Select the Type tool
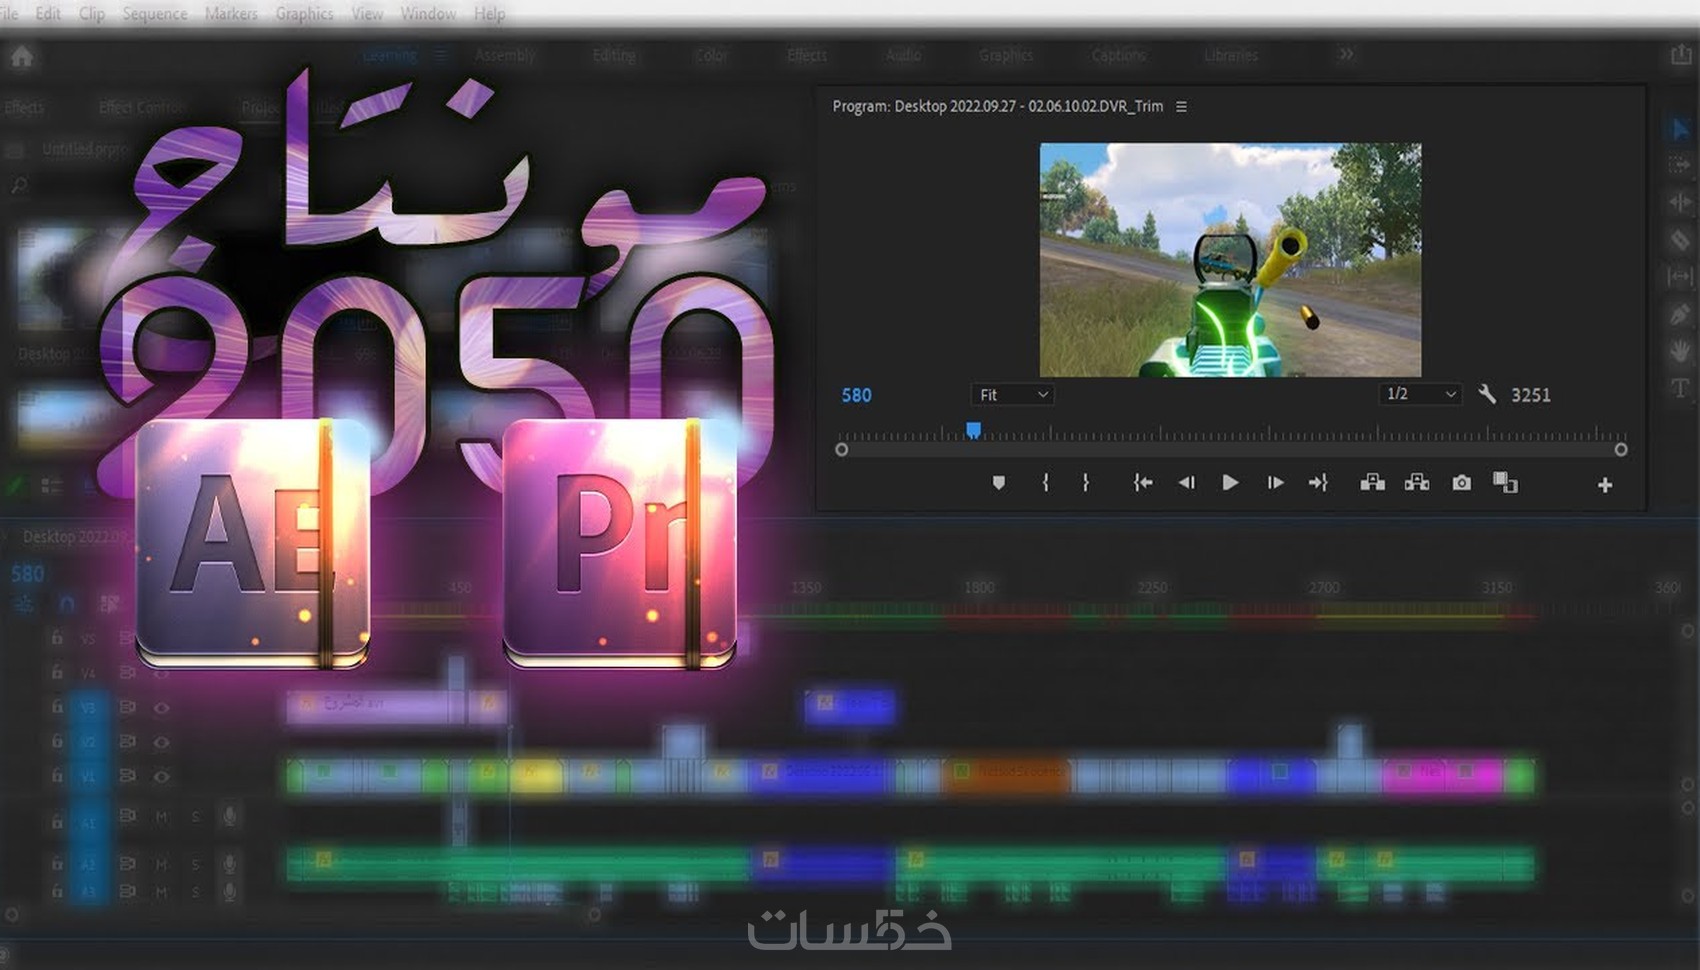 (1680, 388)
